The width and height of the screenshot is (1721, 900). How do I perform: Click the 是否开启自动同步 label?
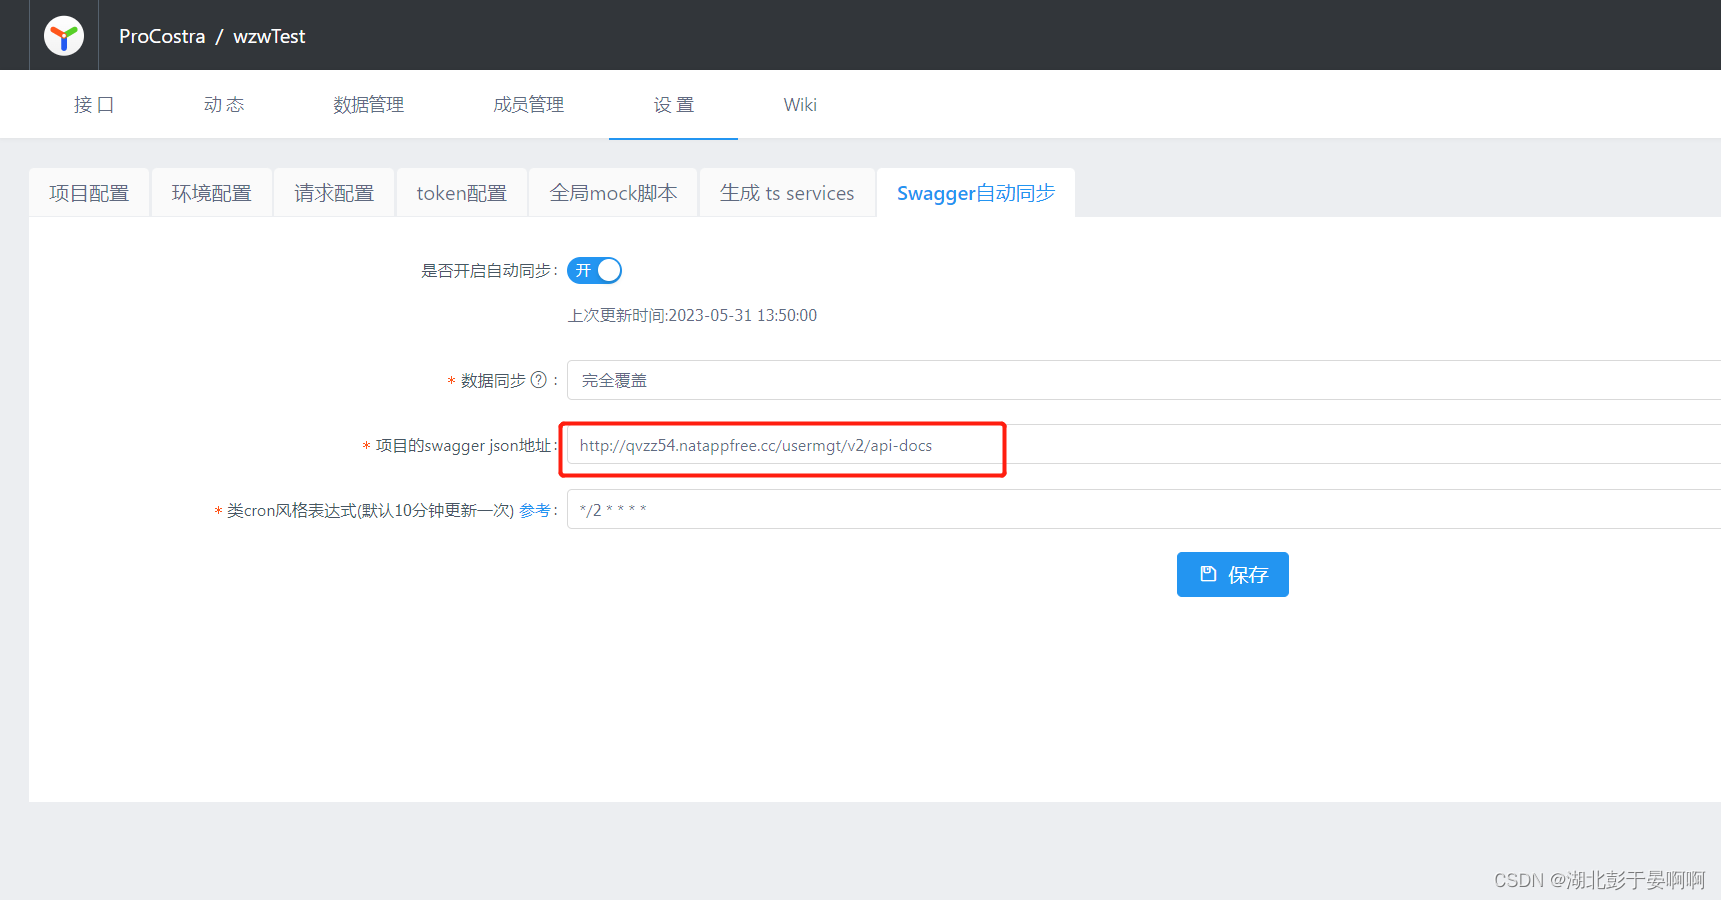[486, 271]
